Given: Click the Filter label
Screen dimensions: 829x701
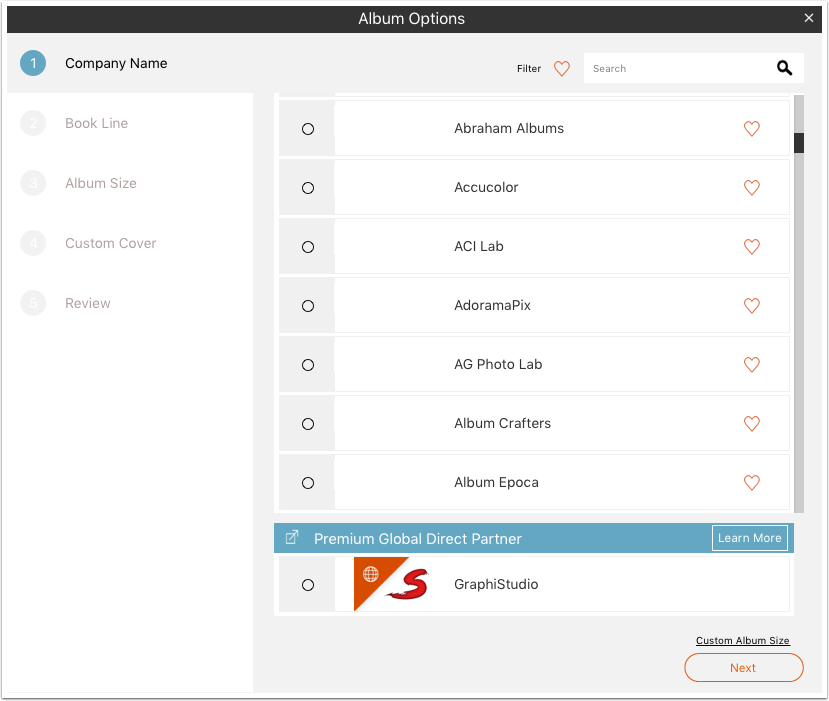Looking at the screenshot, I should click(529, 69).
